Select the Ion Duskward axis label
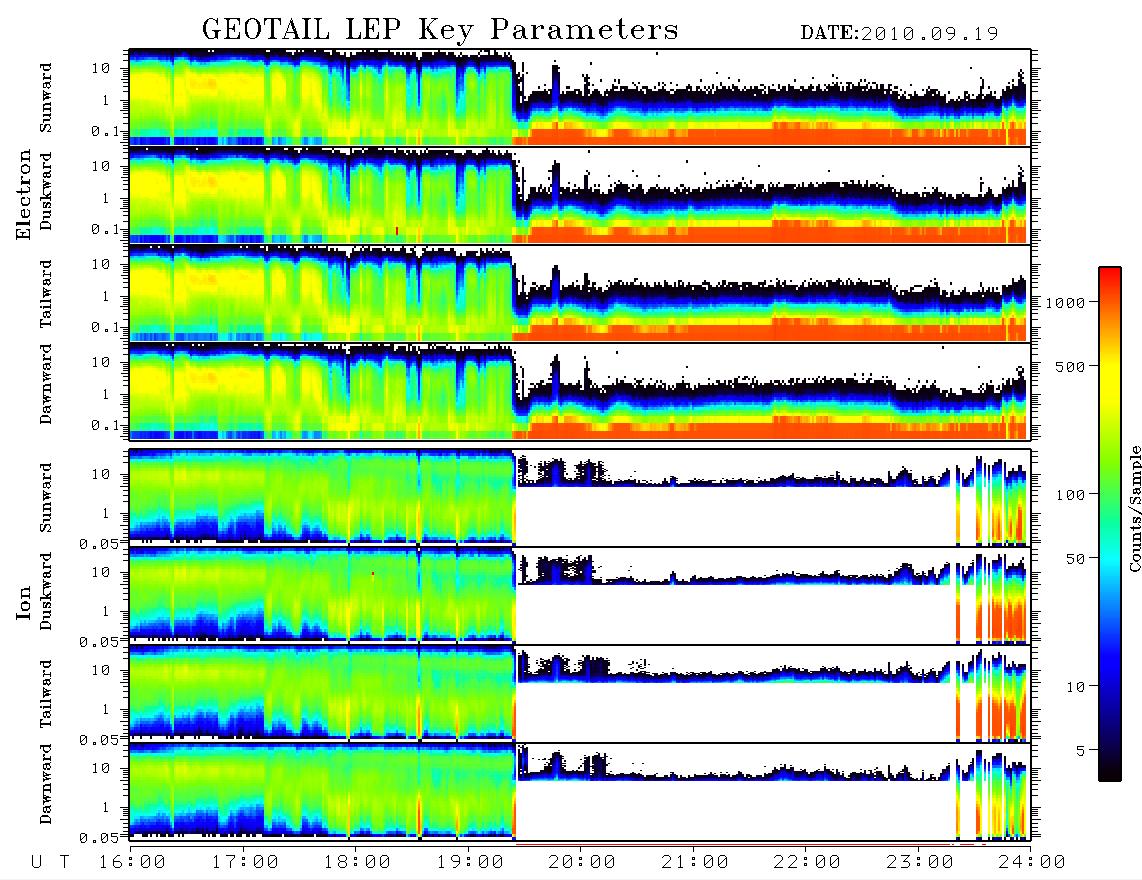Image resolution: width=1142 pixels, height=880 pixels. (x=46, y=591)
